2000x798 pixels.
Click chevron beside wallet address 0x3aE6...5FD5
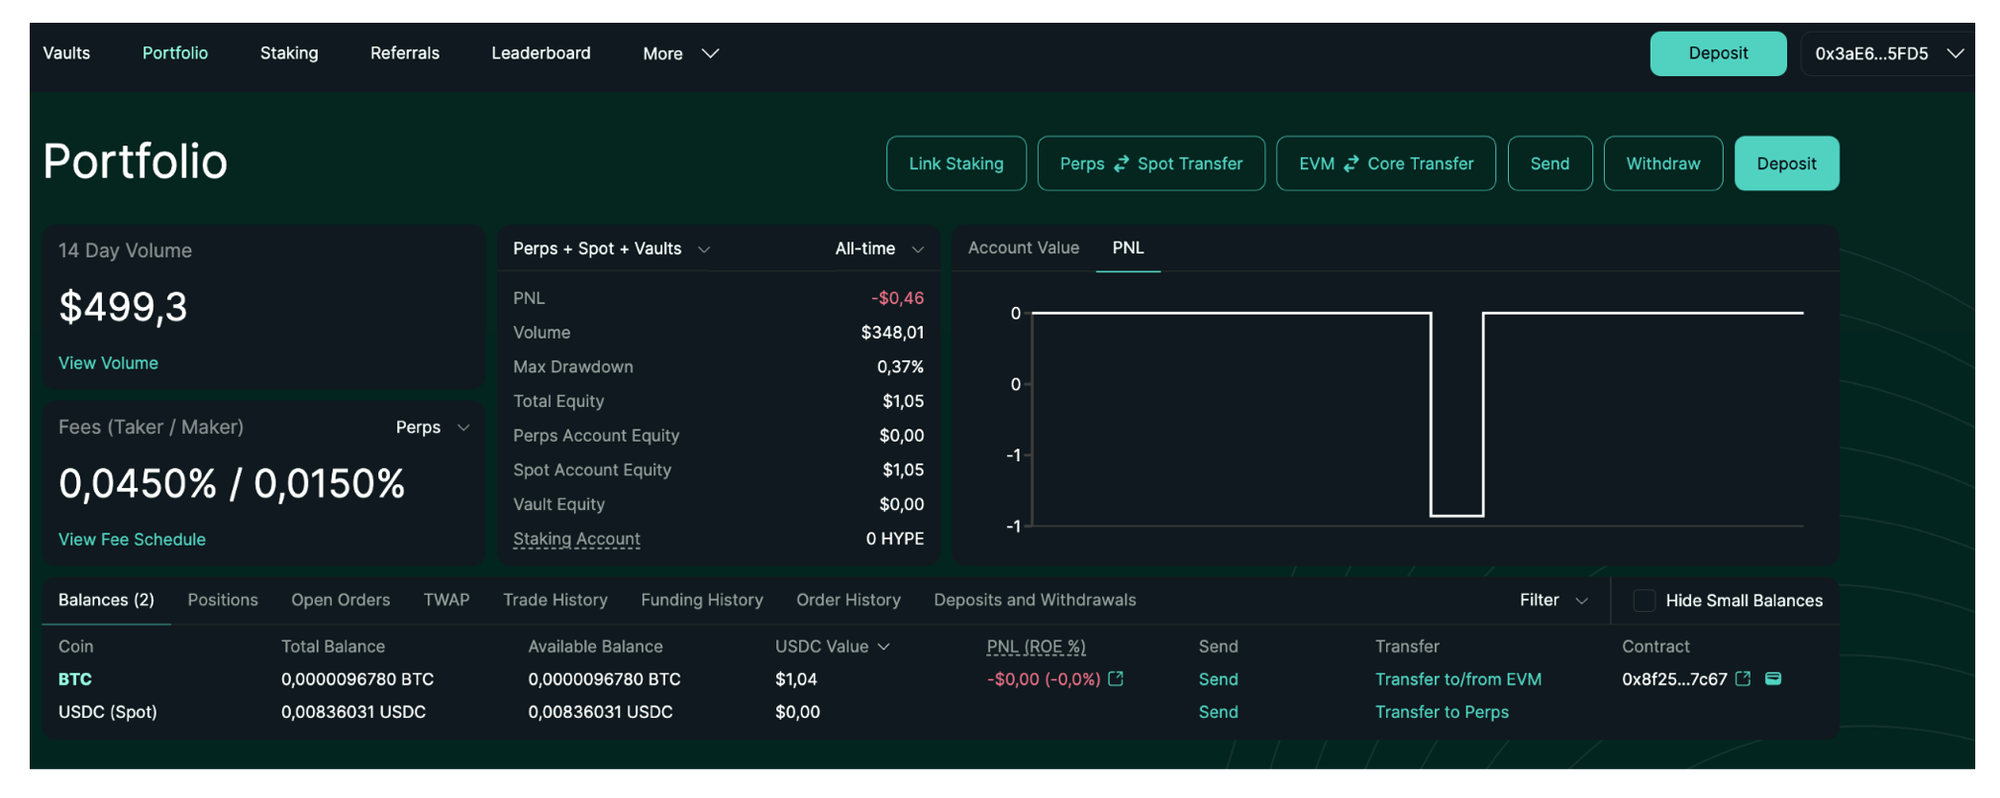click(x=1955, y=54)
